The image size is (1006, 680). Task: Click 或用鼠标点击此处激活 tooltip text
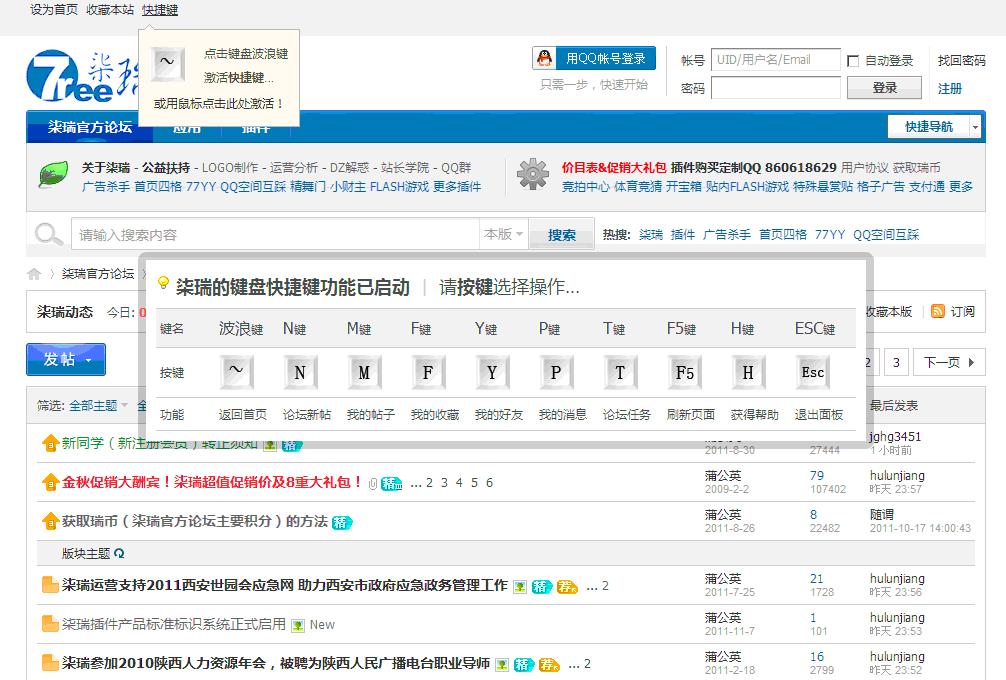click(218, 103)
